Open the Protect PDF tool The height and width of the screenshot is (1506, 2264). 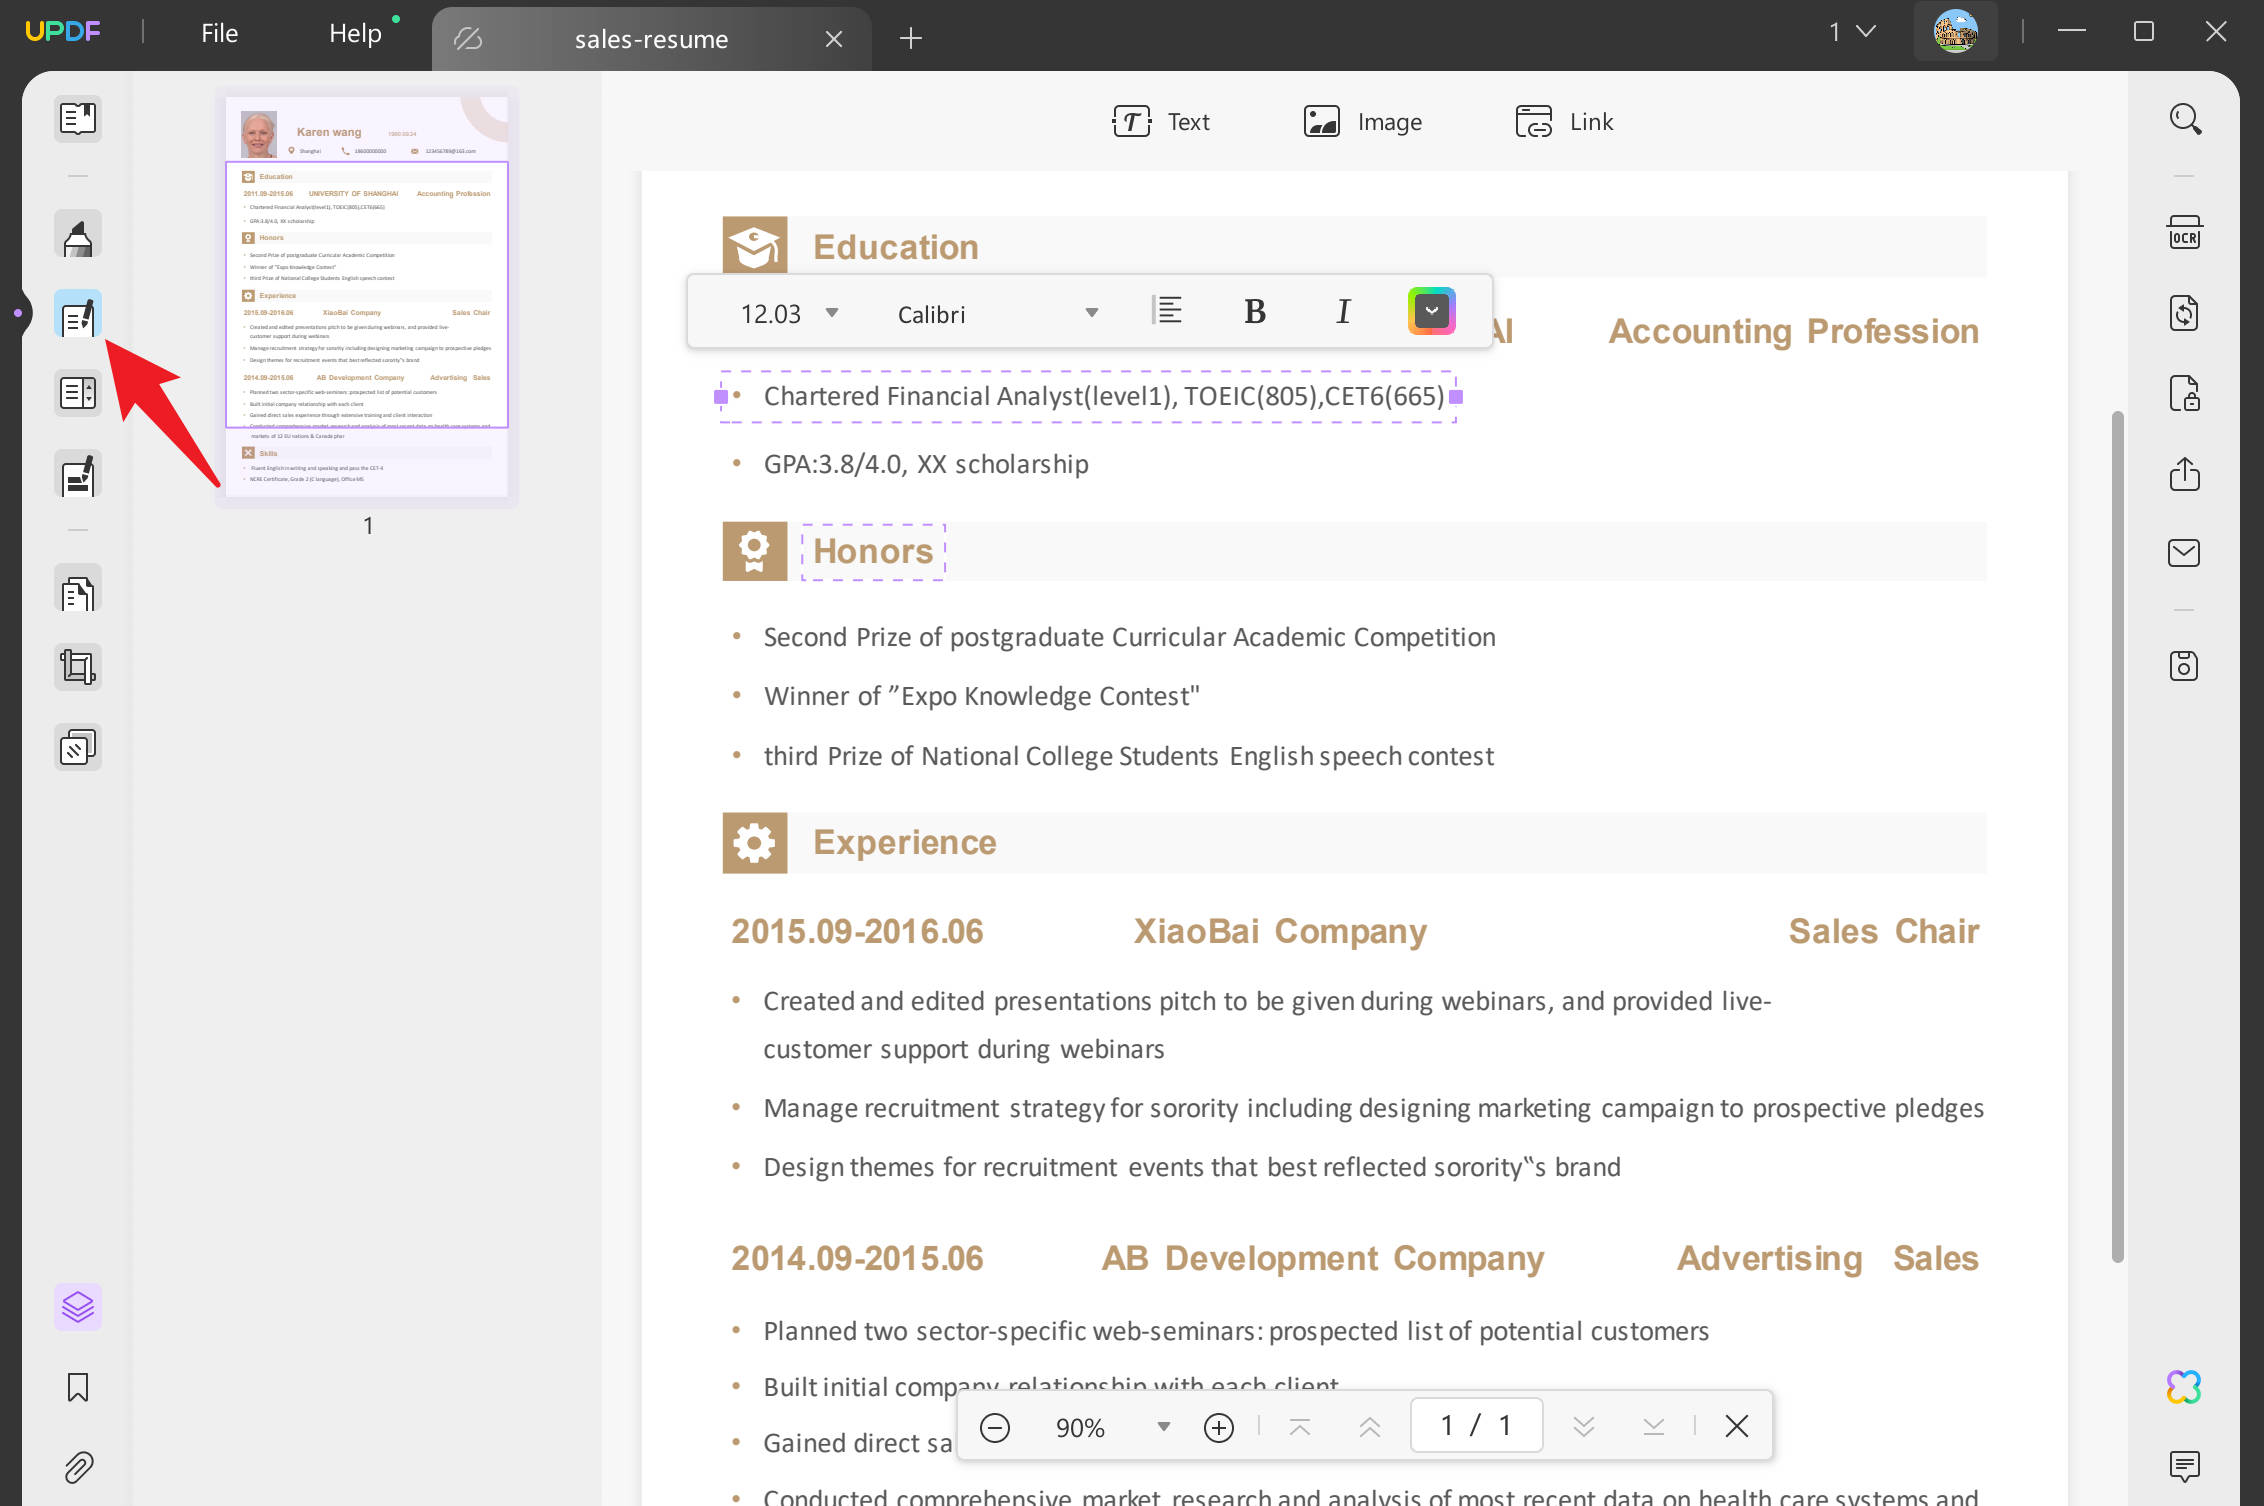point(2185,393)
